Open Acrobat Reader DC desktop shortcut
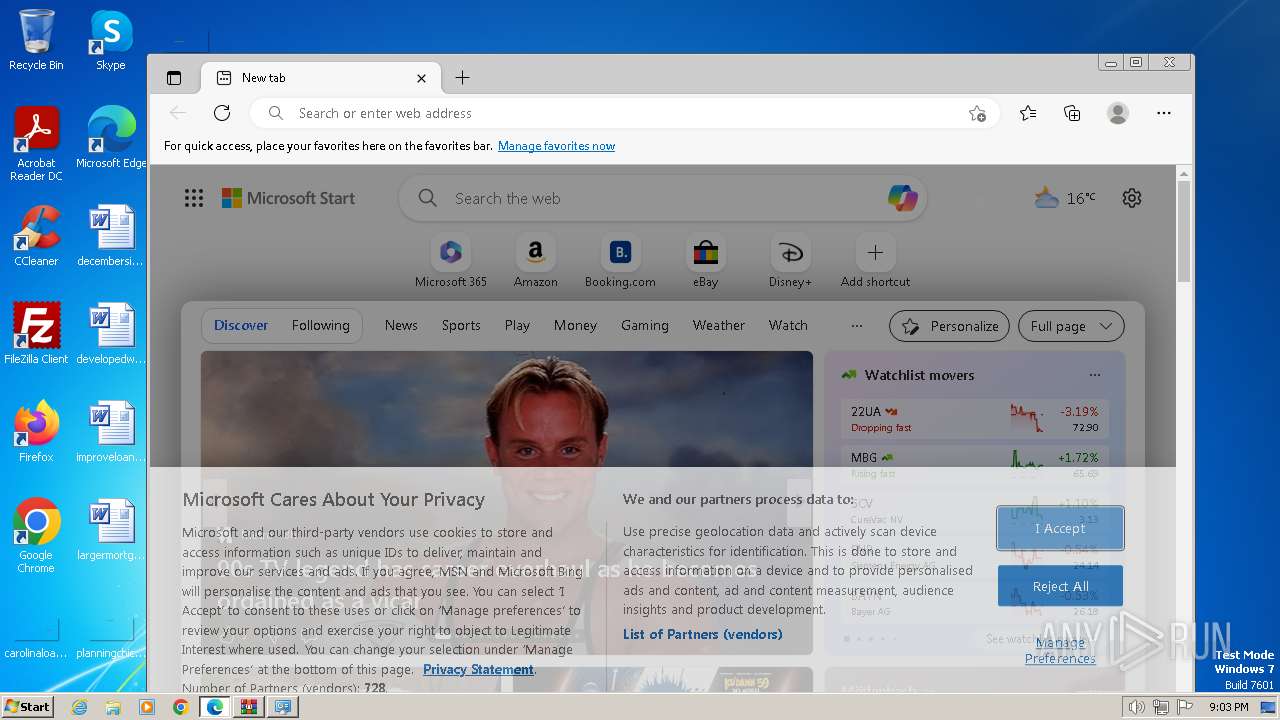The image size is (1280, 720). pyautogui.click(x=36, y=144)
